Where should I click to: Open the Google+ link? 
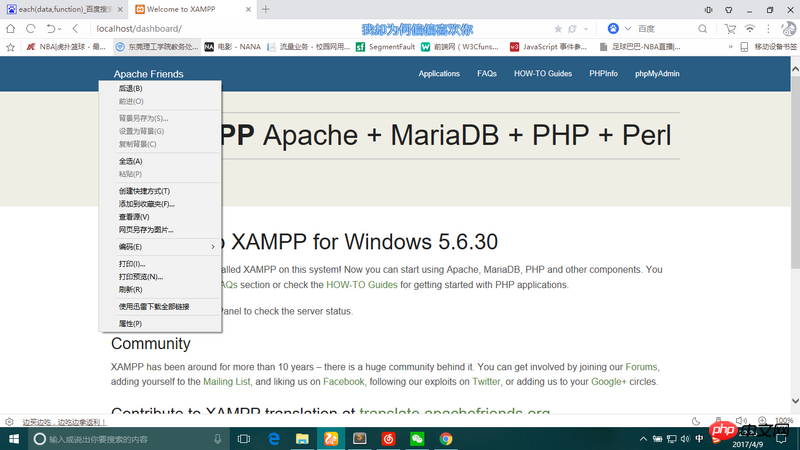point(608,382)
